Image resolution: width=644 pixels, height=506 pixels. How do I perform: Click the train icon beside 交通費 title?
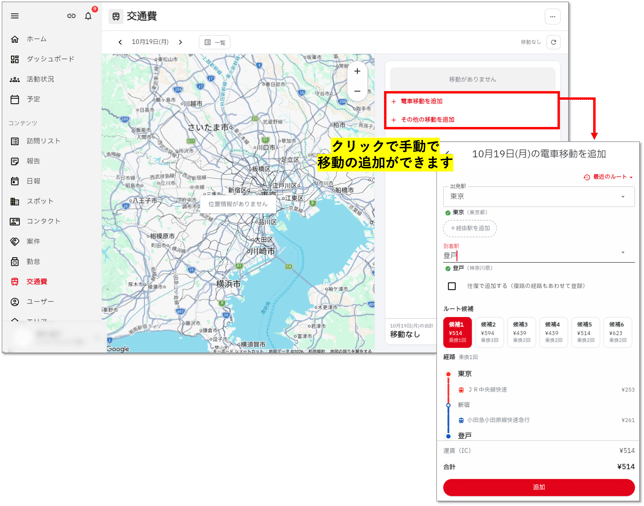(116, 16)
